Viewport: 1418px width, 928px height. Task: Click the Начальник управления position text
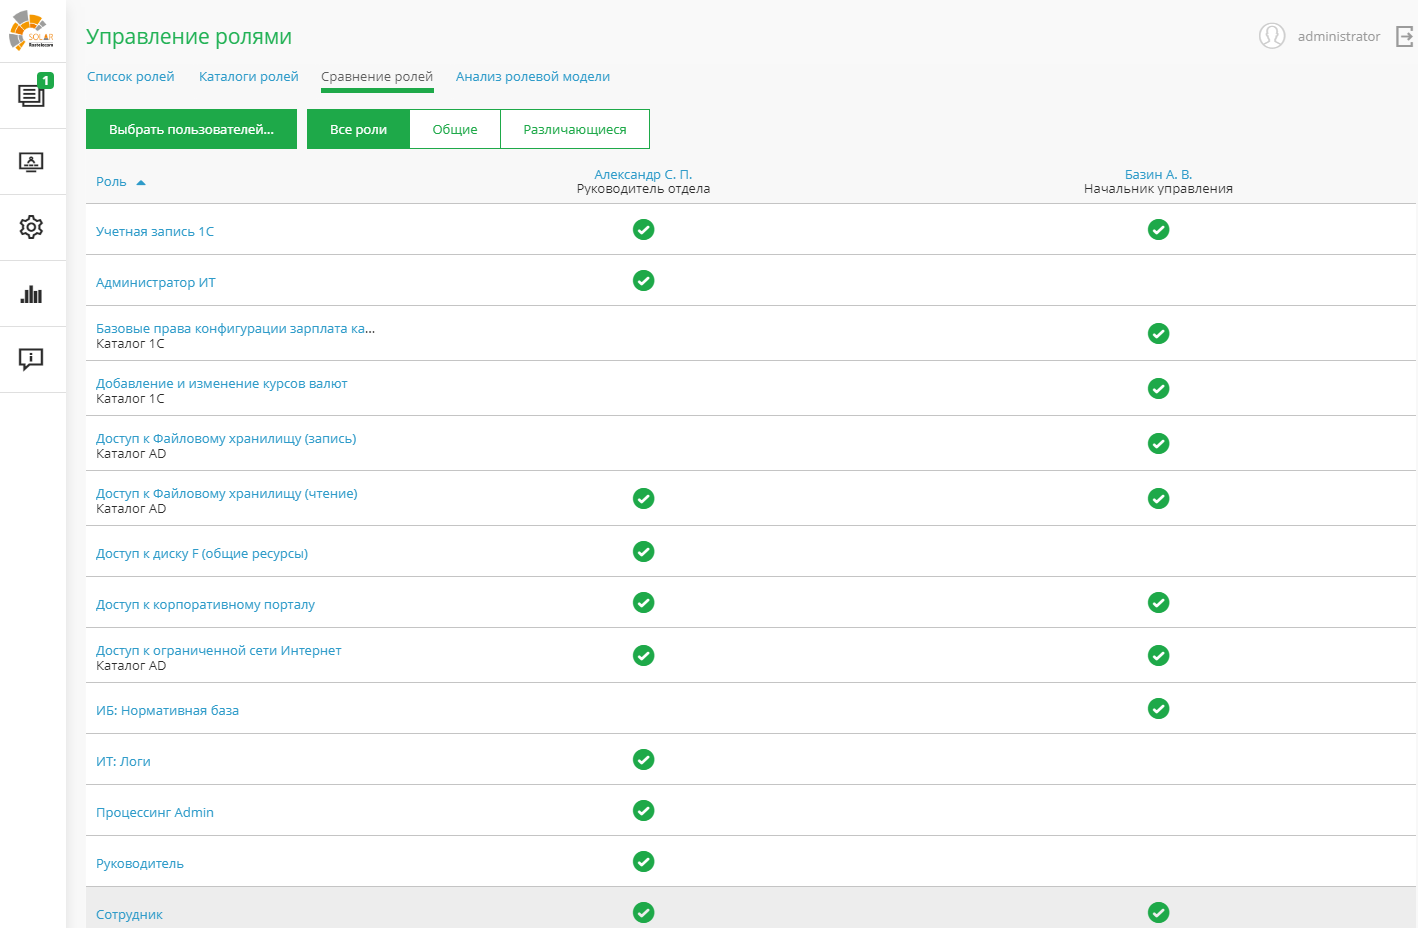(1158, 189)
